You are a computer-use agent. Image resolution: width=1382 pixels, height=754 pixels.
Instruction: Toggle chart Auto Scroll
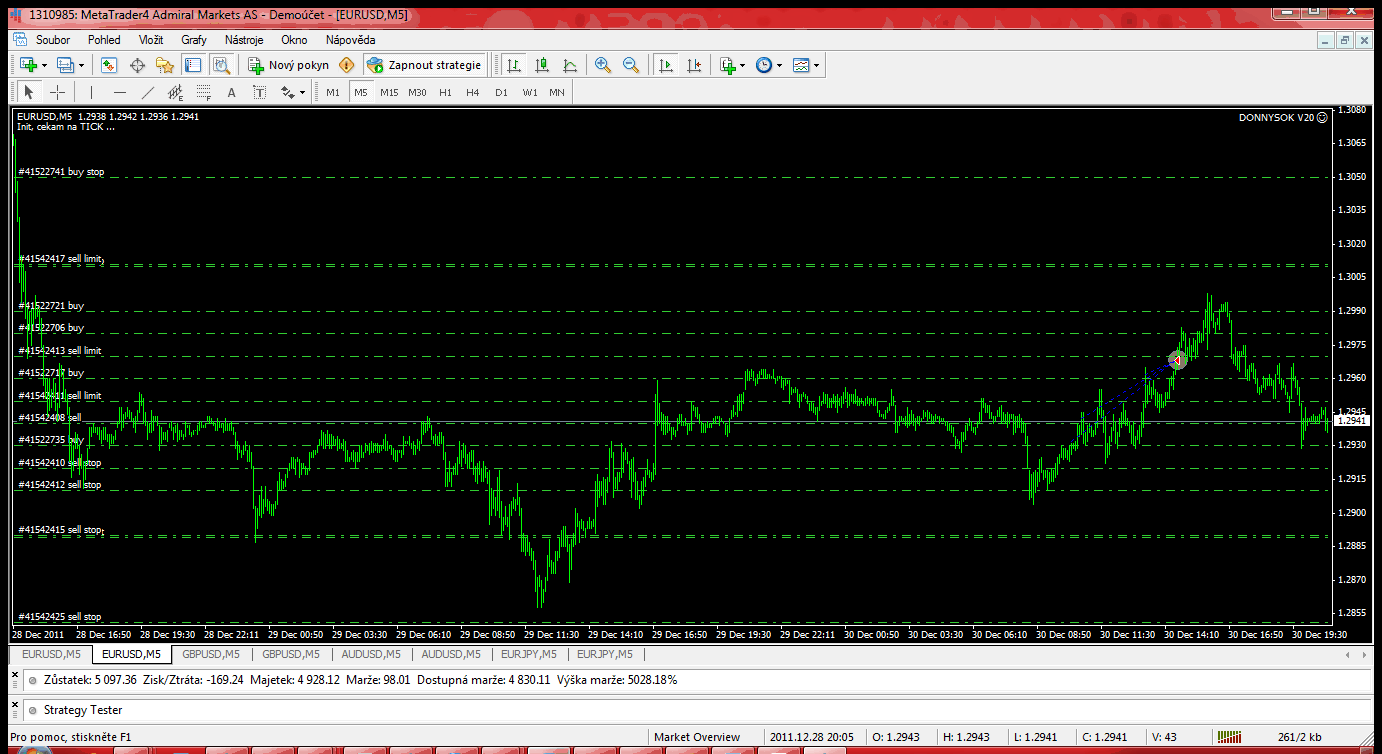tap(666, 65)
